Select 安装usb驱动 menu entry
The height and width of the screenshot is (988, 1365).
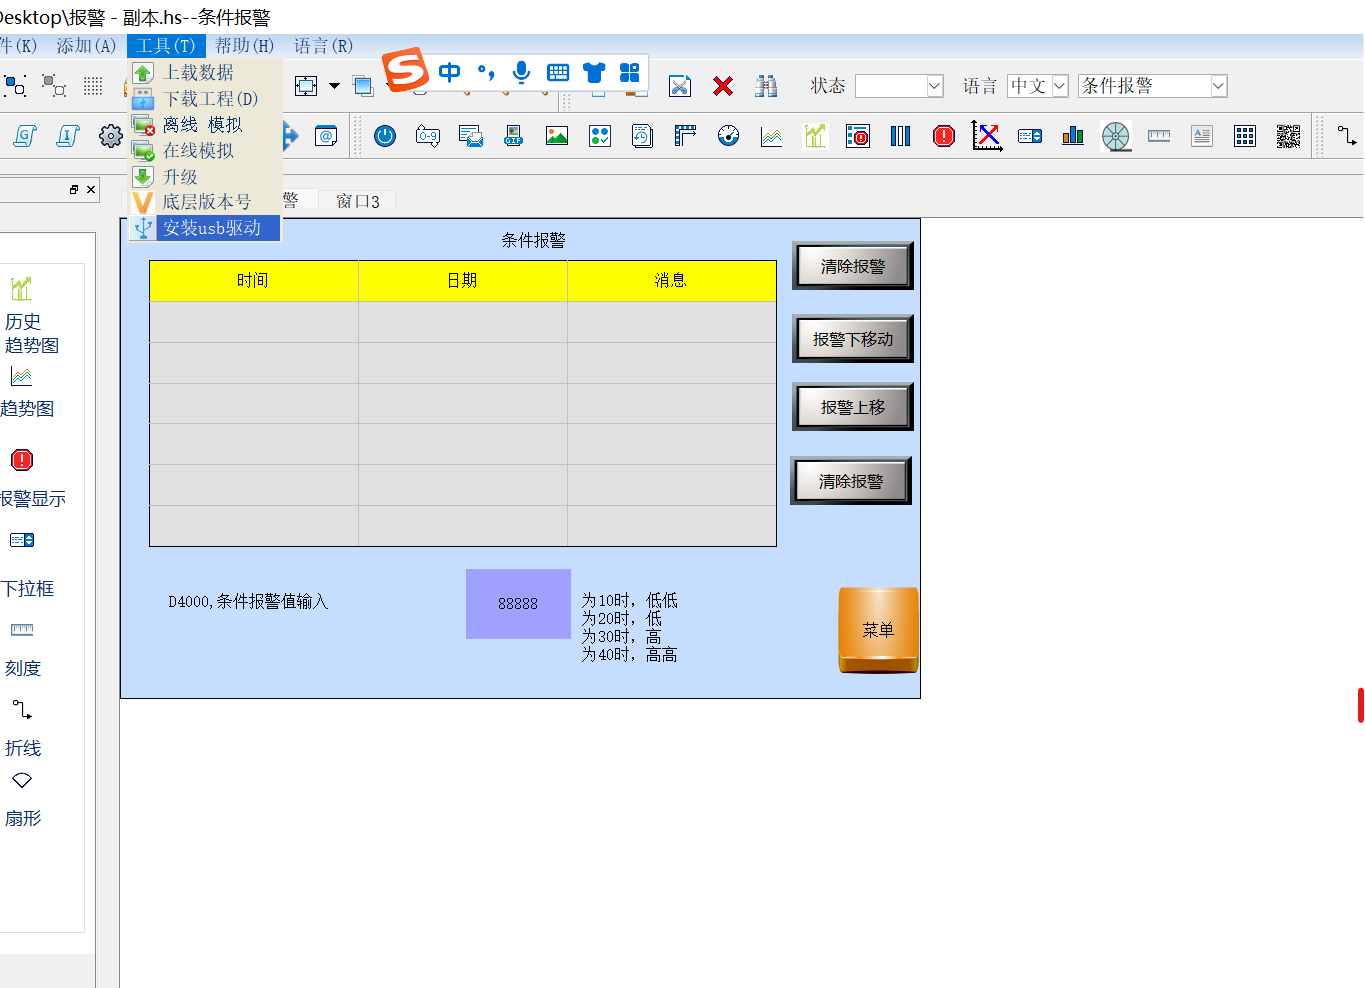coord(205,228)
